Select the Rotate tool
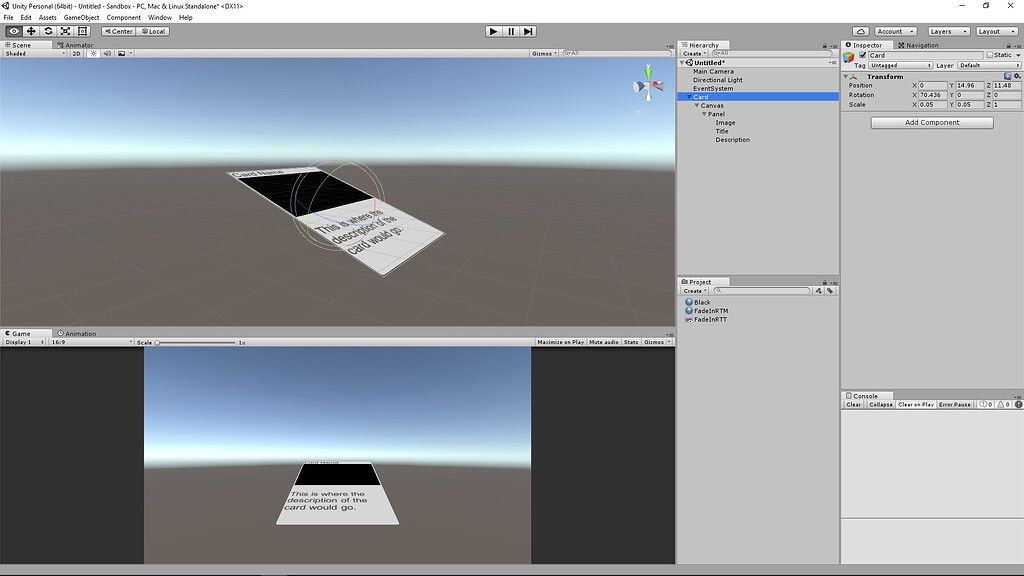 pyautogui.click(x=47, y=31)
